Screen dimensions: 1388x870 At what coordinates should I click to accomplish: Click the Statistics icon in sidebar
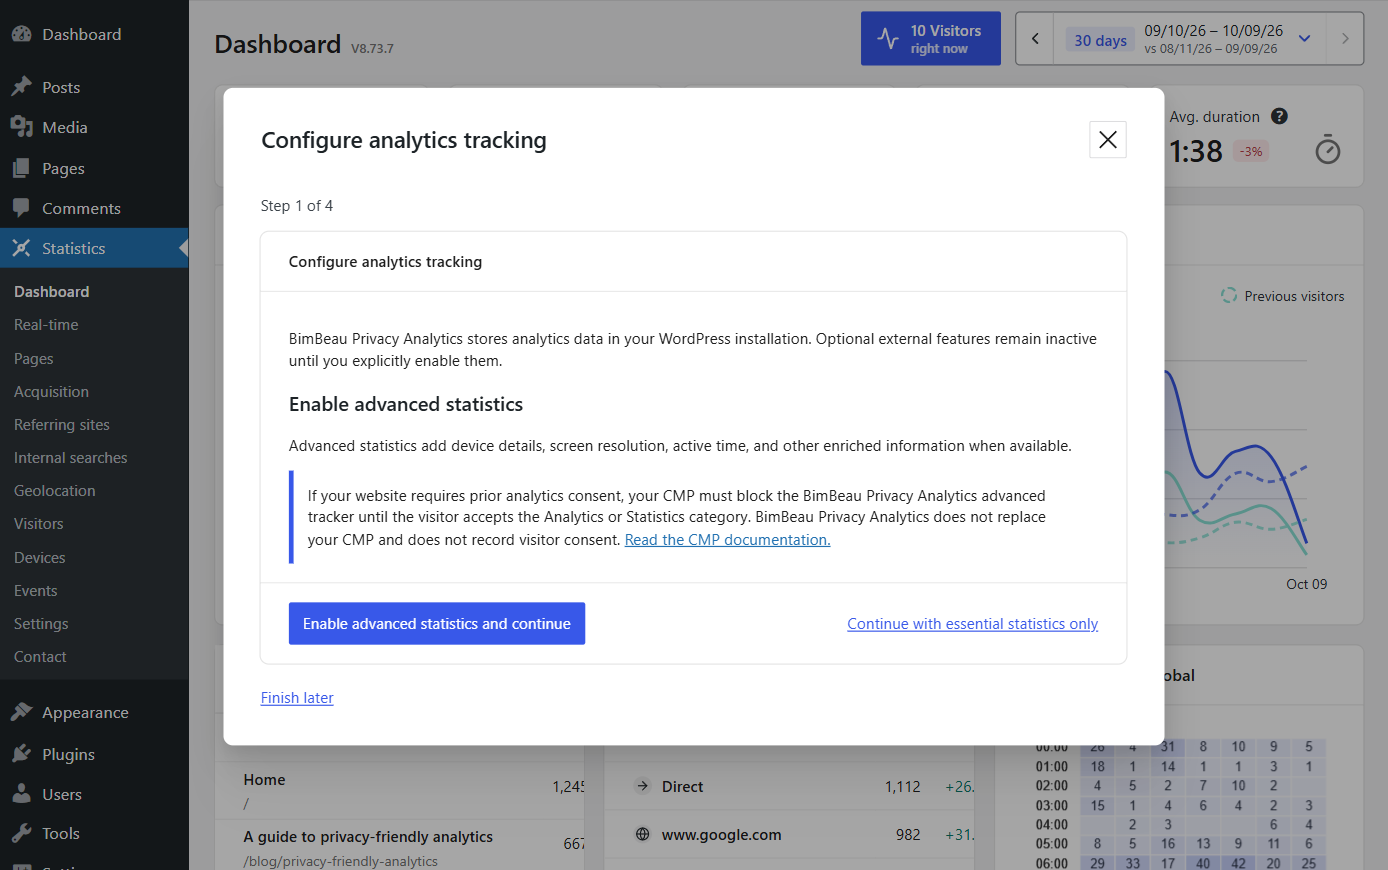point(21,248)
